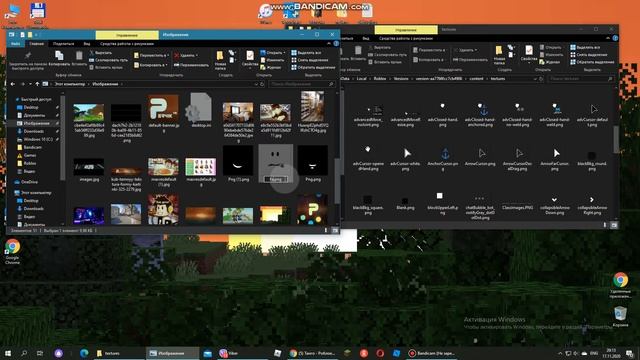The width and height of the screenshot is (640, 360).
Task: Click Журнал in Изображения window ribbon
Action: (271, 67)
